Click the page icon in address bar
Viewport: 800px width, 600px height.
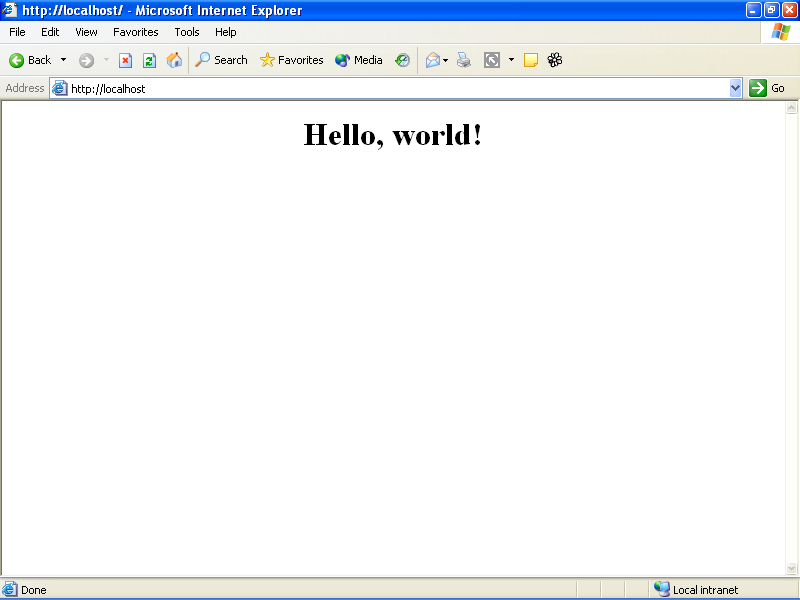(x=60, y=88)
